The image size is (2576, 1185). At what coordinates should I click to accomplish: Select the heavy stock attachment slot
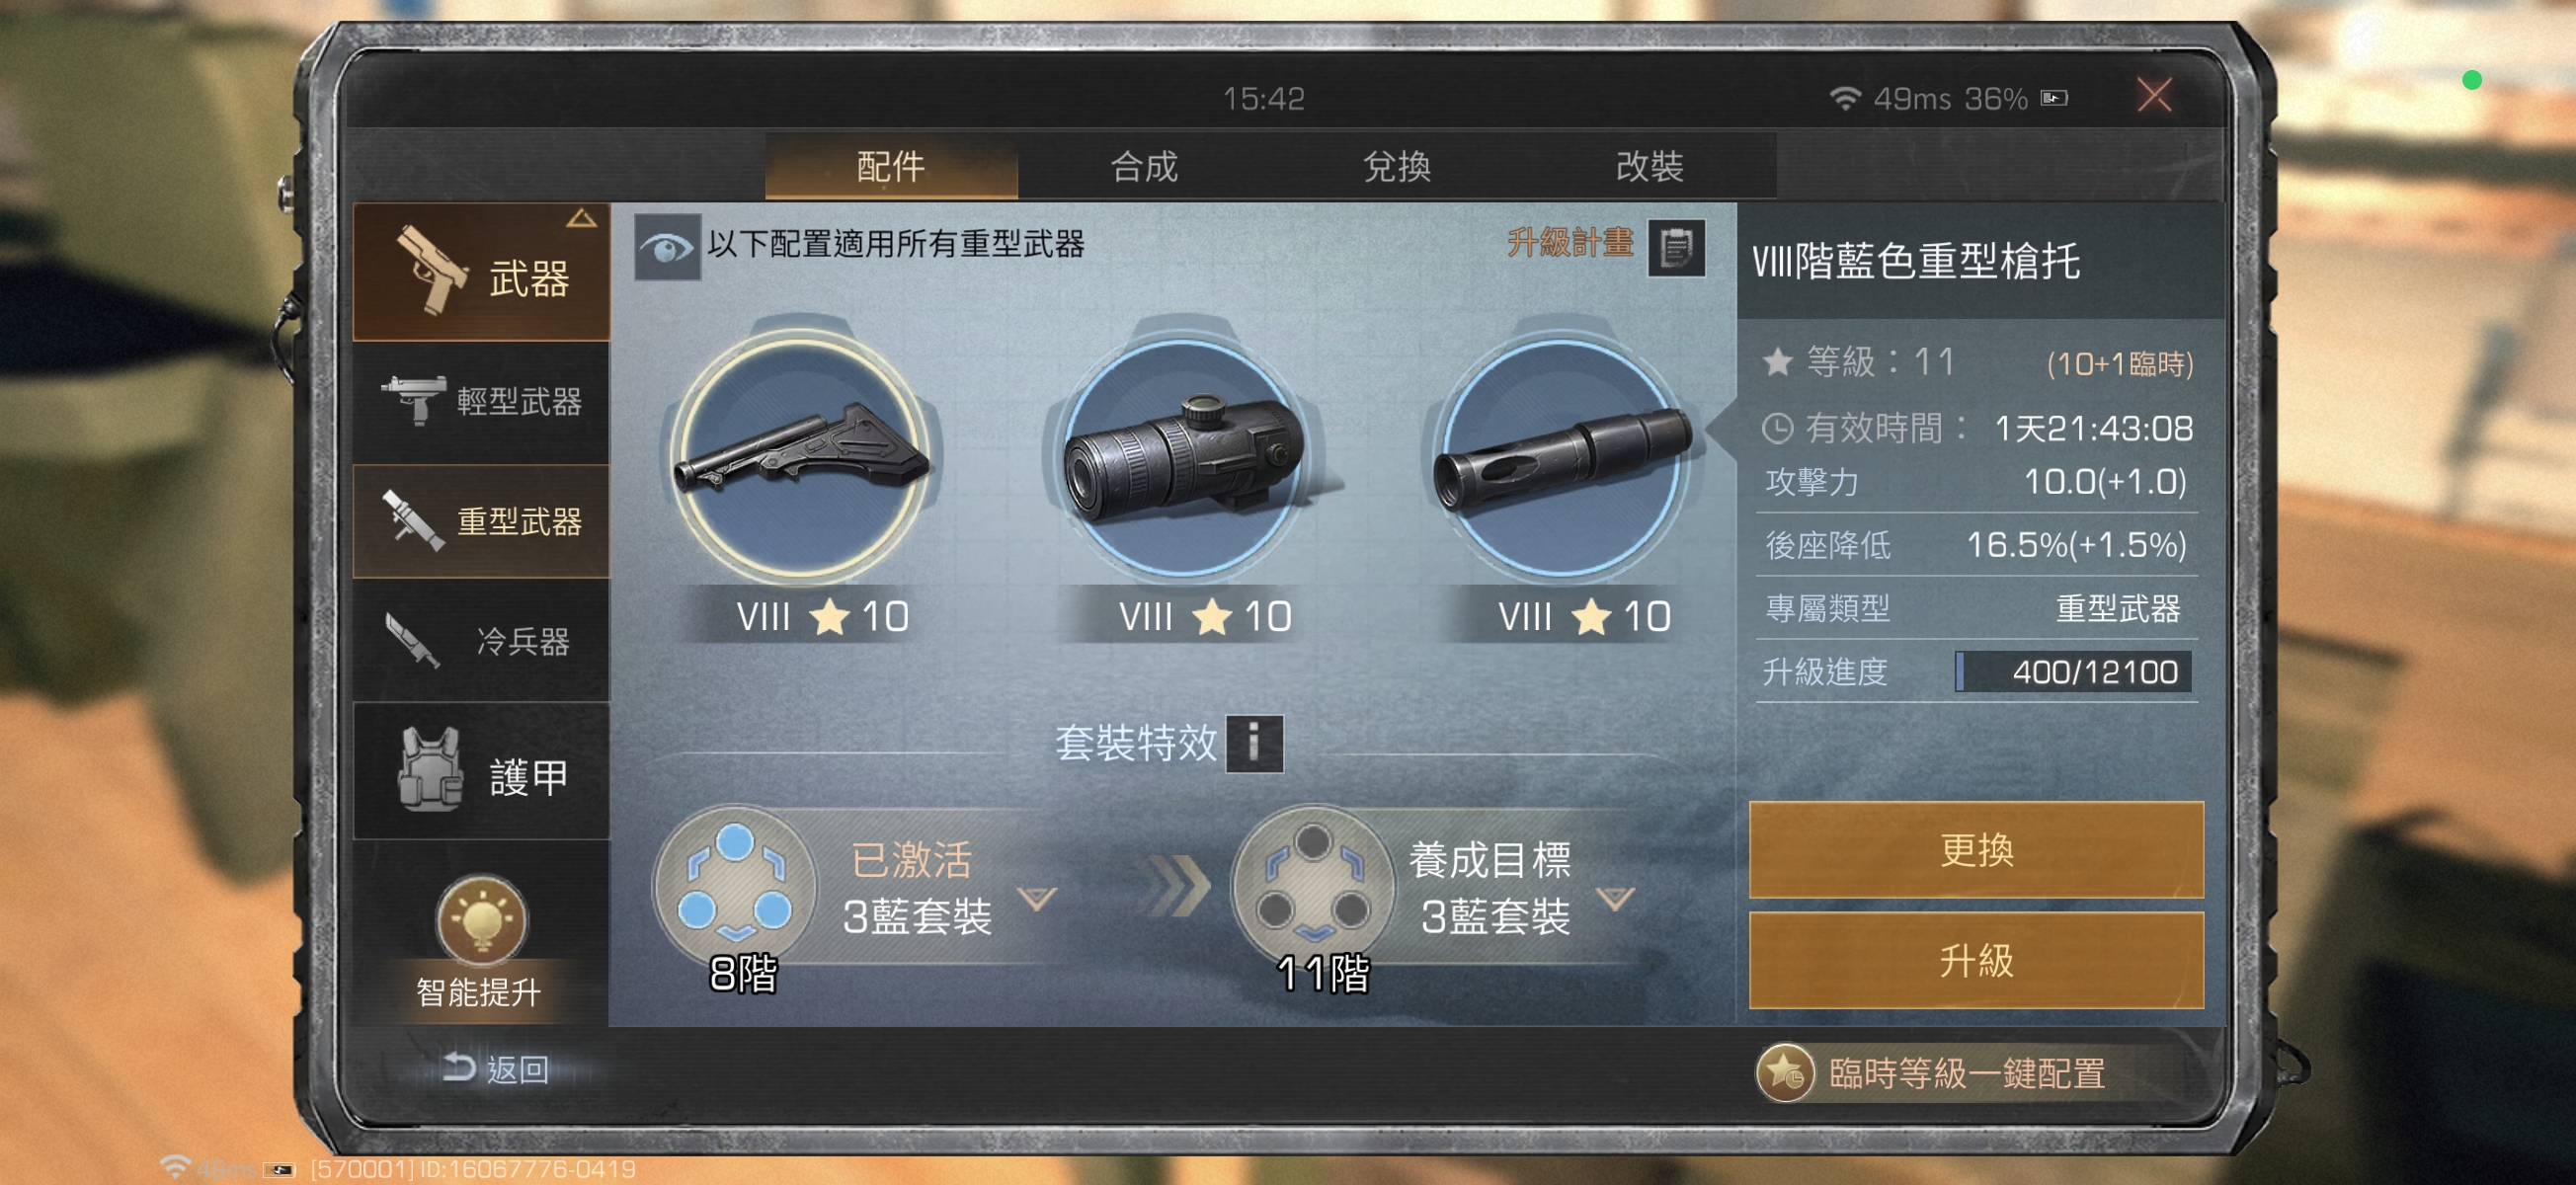pos(801,458)
